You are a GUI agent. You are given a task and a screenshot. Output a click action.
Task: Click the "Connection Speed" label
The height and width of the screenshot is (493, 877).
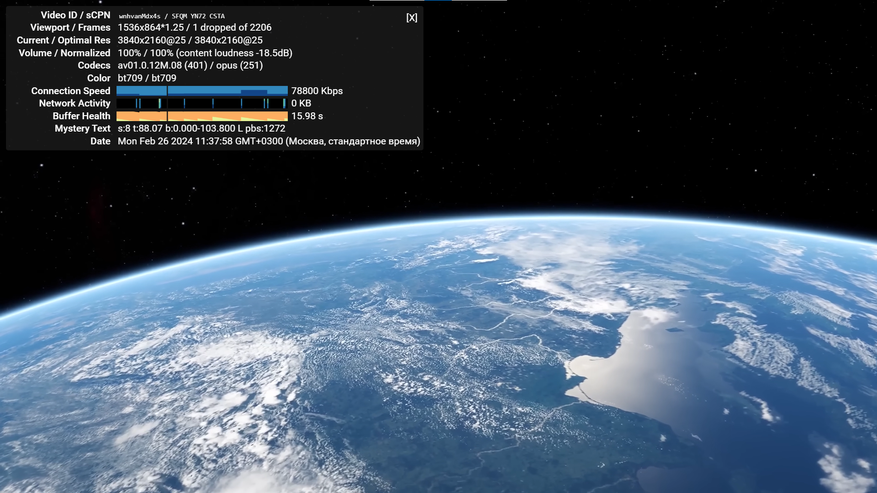71,91
